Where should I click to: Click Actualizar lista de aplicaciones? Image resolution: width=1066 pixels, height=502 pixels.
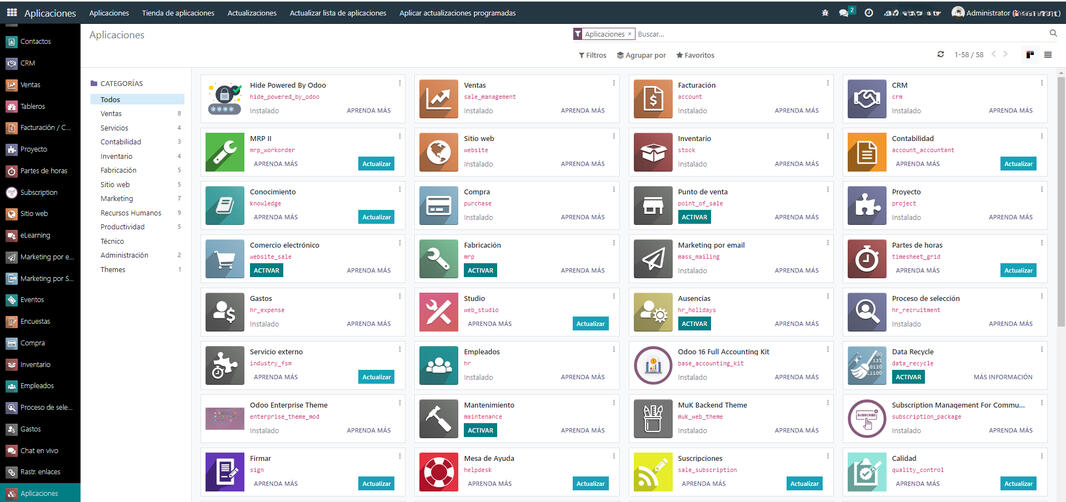tap(338, 13)
